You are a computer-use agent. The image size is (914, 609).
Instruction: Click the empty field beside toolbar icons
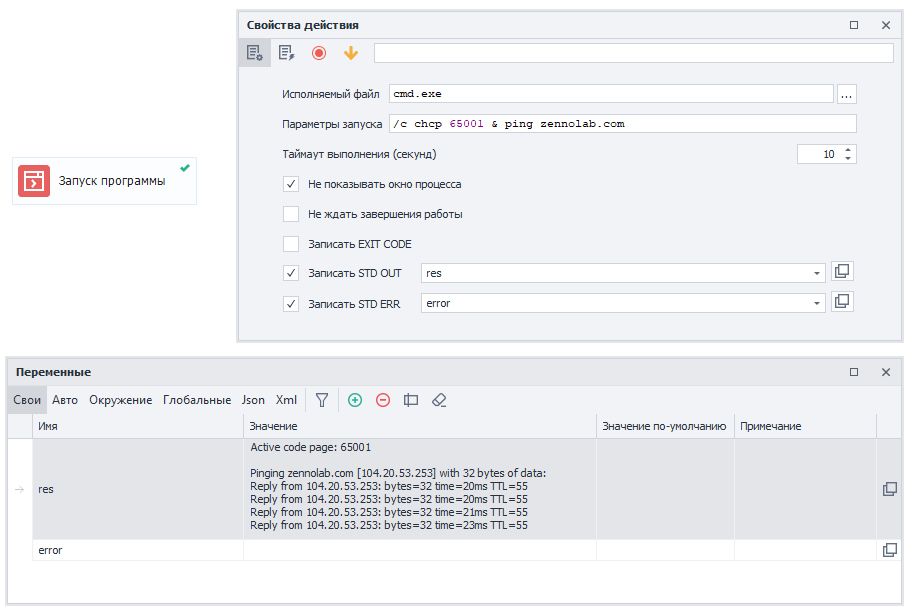pos(634,53)
